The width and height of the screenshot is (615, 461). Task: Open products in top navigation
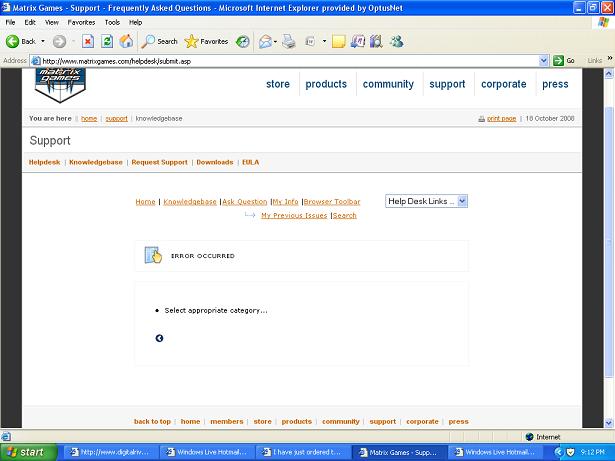[x=326, y=84]
